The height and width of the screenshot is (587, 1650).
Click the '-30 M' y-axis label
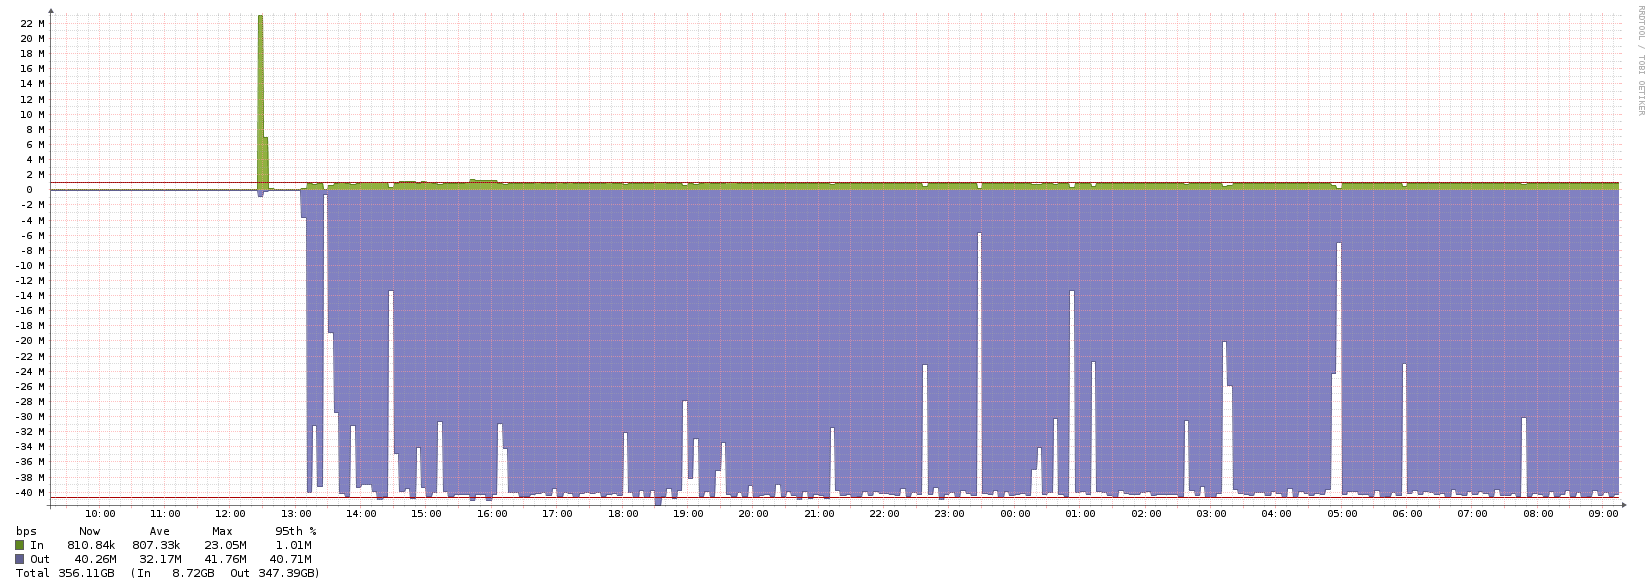[29, 417]
